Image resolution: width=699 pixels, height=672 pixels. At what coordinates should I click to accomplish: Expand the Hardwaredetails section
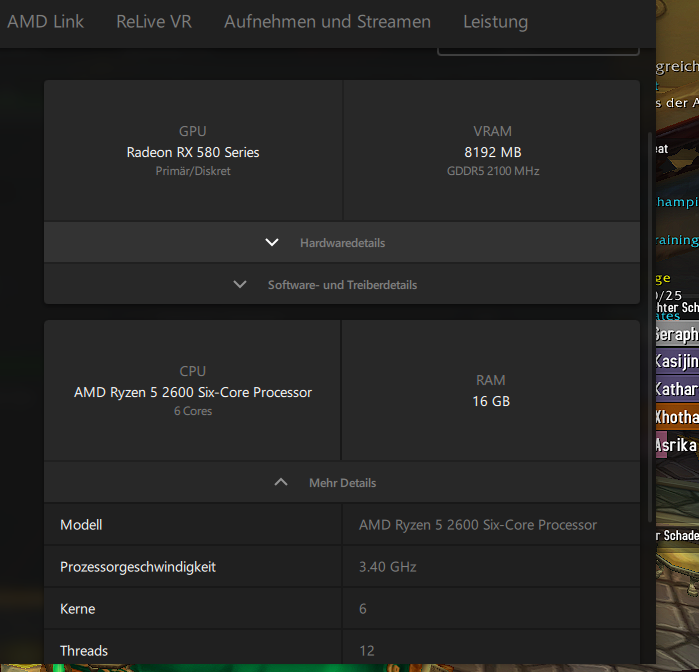[x=342, y=243]
